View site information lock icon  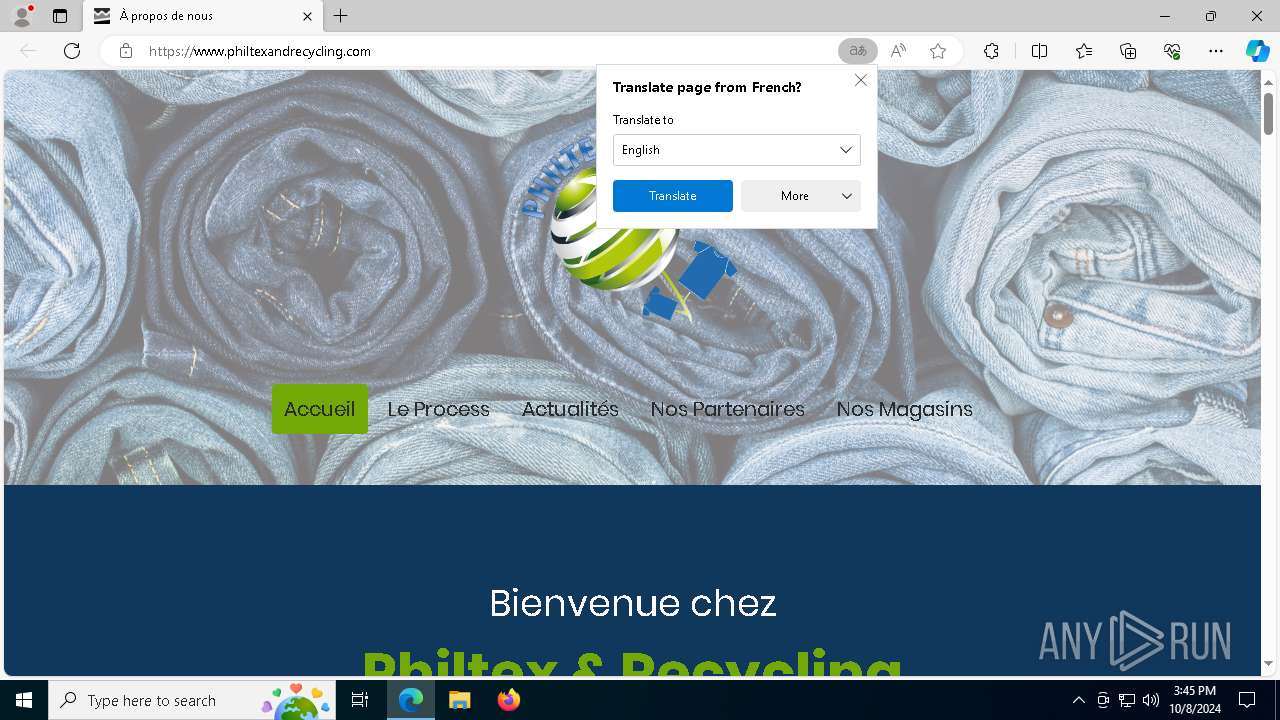coord(126,51)
